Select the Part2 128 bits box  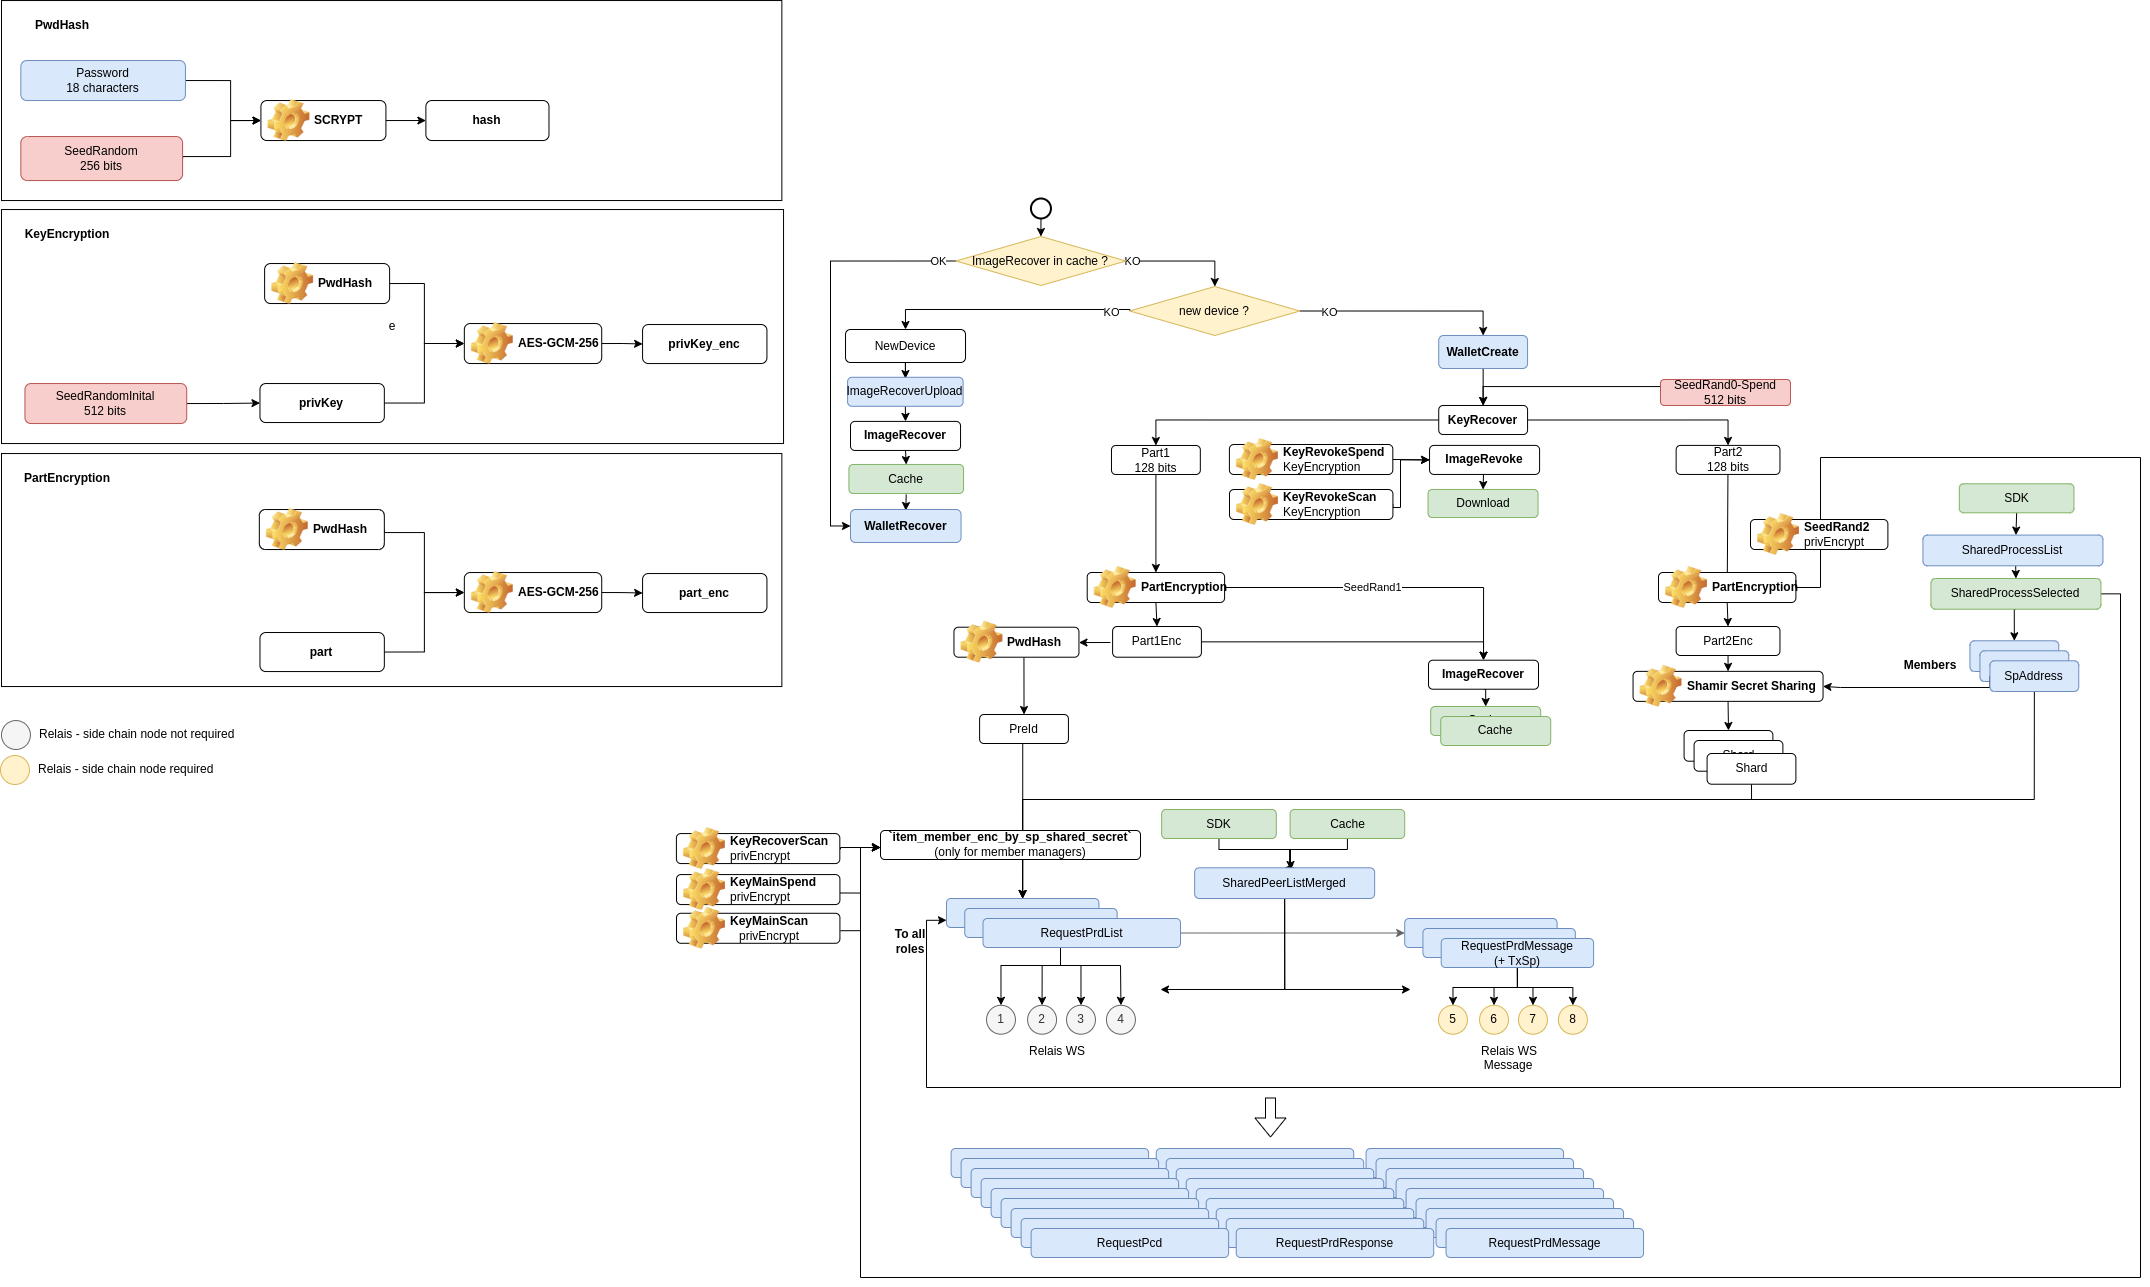click(1728, 460)
